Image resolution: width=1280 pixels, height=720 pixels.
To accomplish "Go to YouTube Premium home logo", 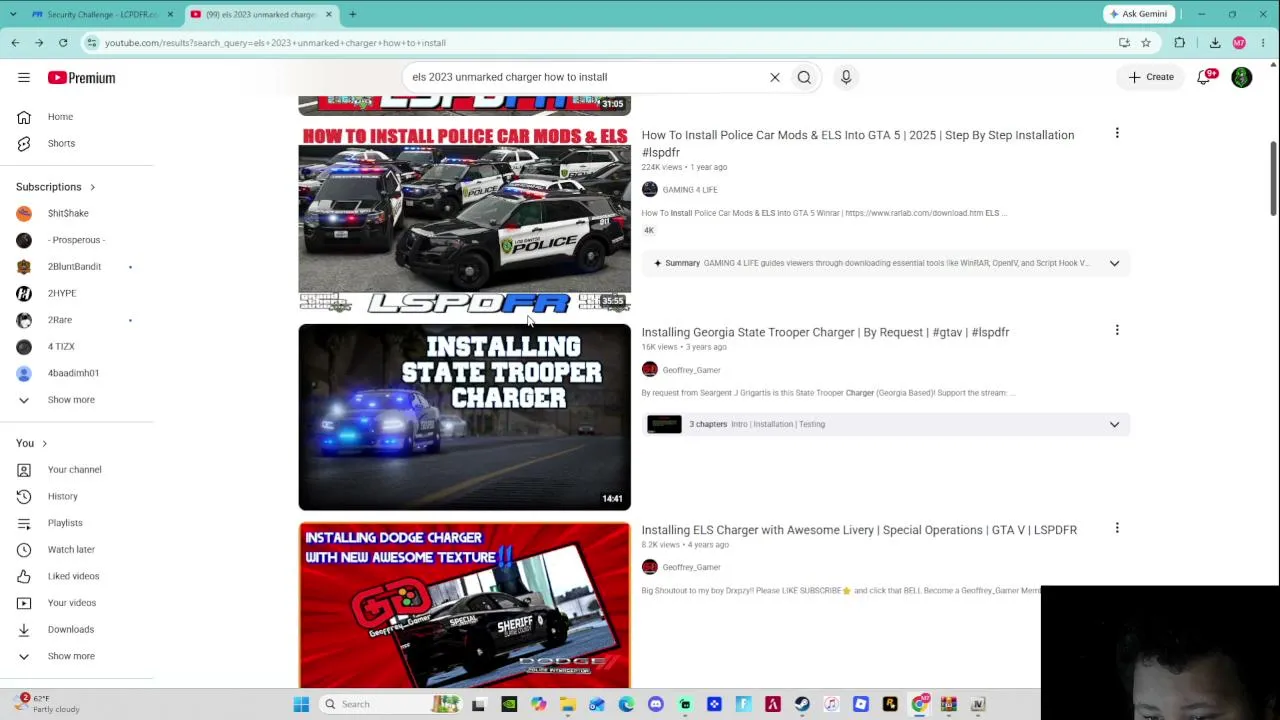I will (x=81, y=77).
